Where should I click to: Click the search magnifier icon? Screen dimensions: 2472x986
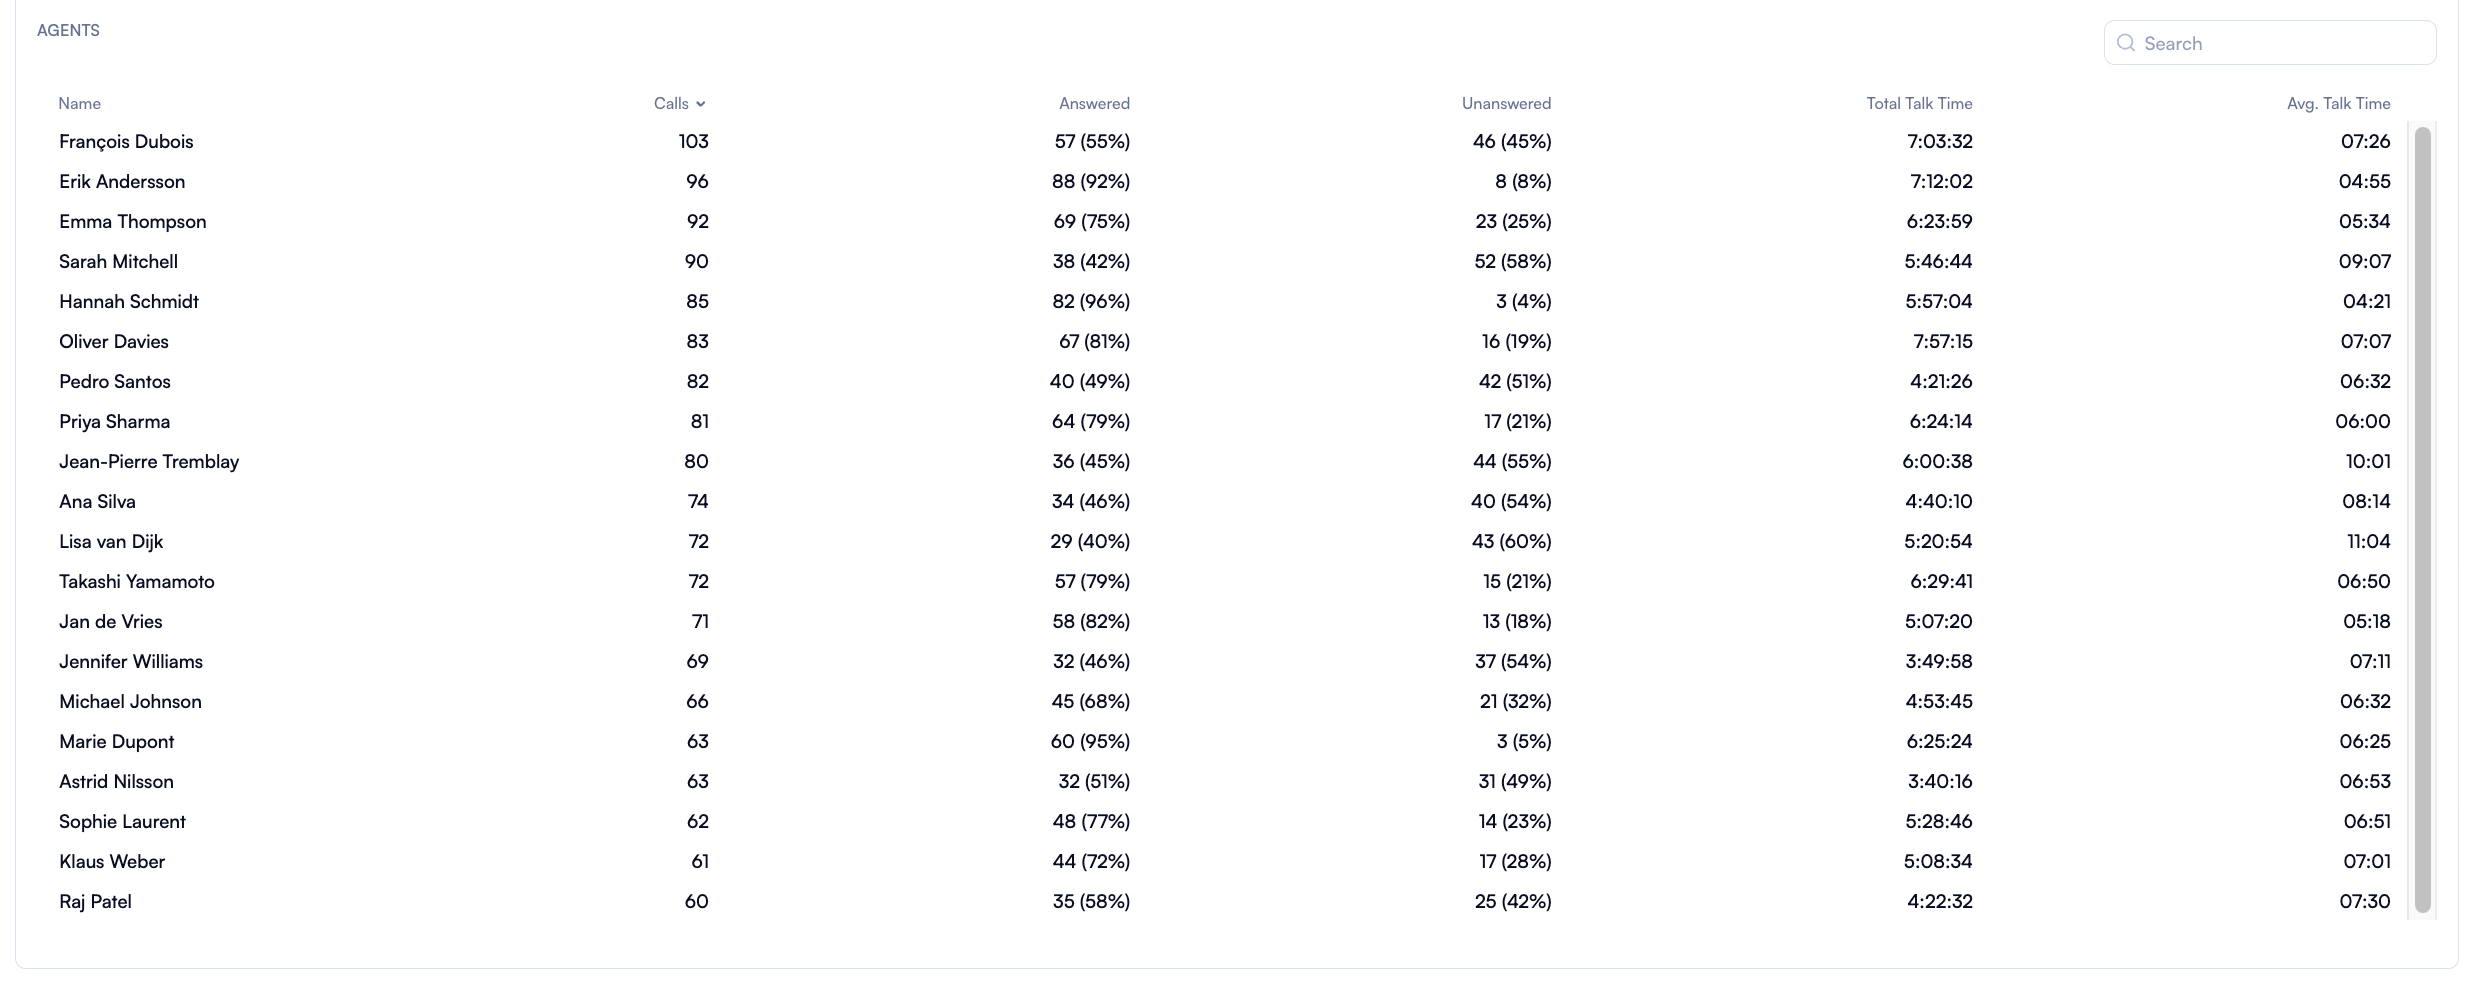[x=2126, y=43]
